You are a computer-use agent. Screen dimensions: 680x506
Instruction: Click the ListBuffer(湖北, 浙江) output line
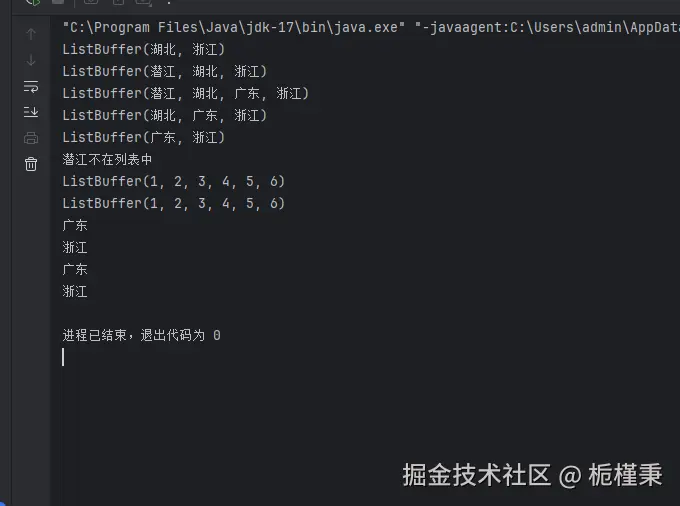(x=144, y=49)
